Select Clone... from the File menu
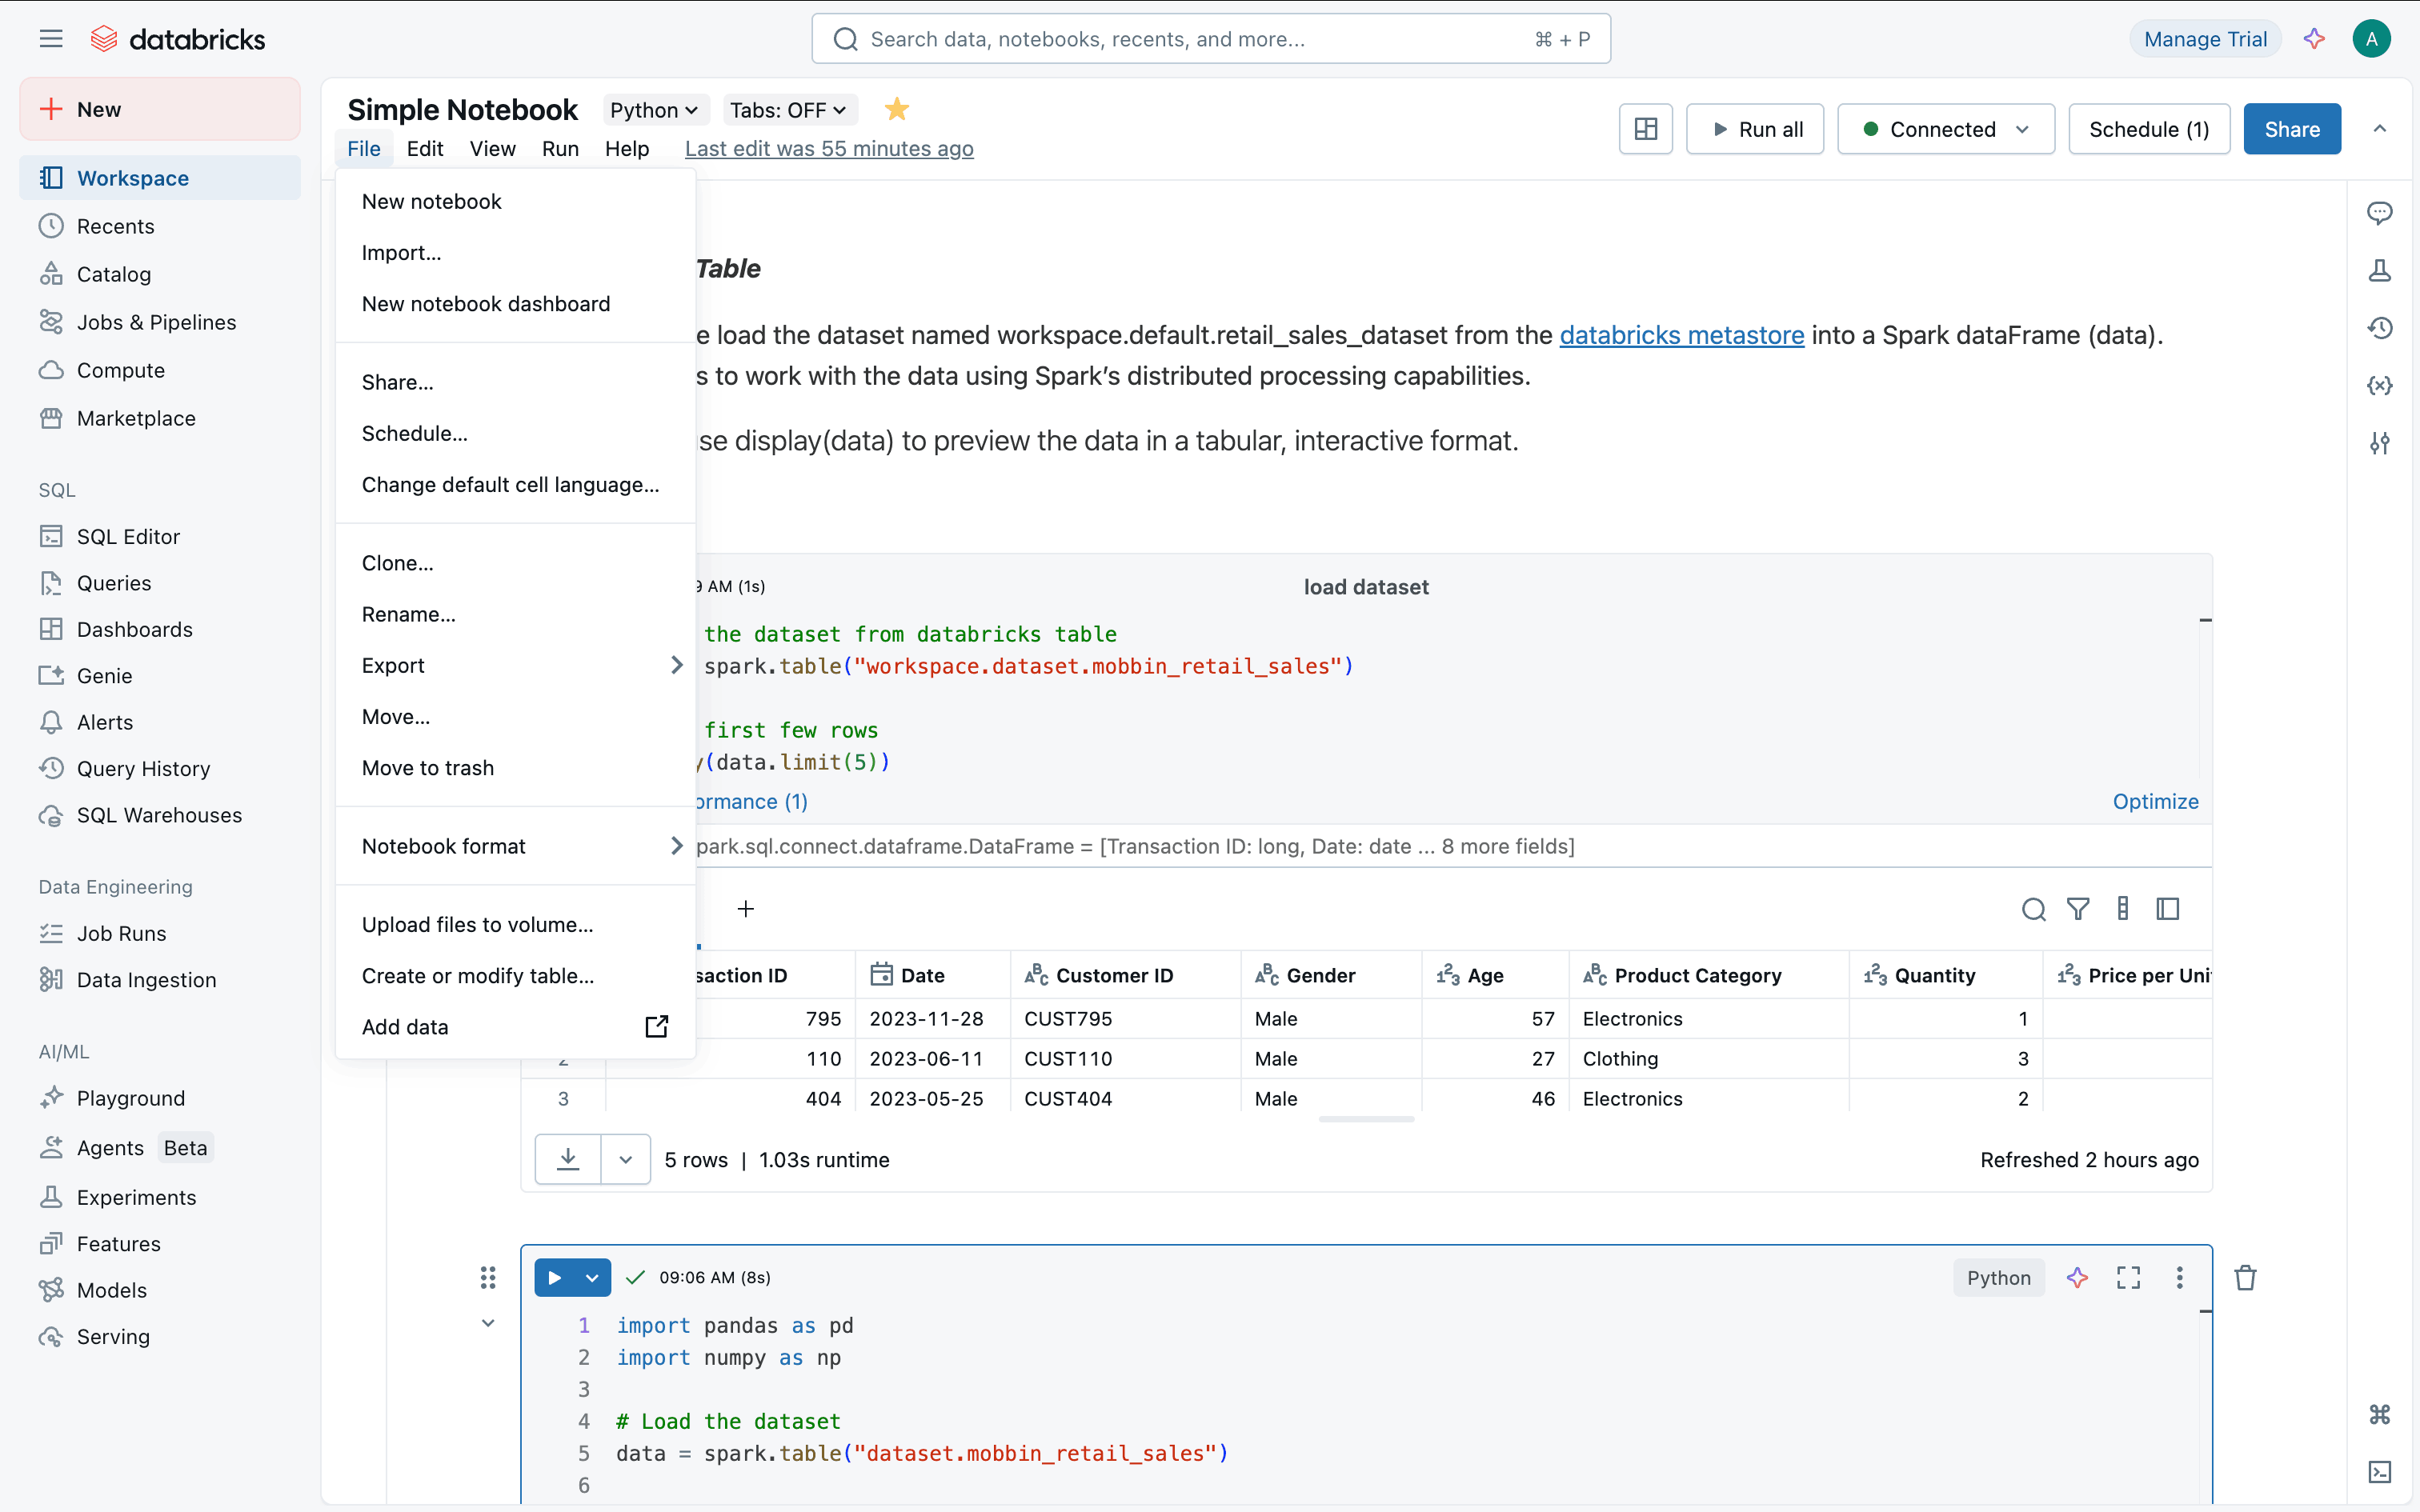Viewport: 2420px width, 1512px height. [x=398, y=563]
